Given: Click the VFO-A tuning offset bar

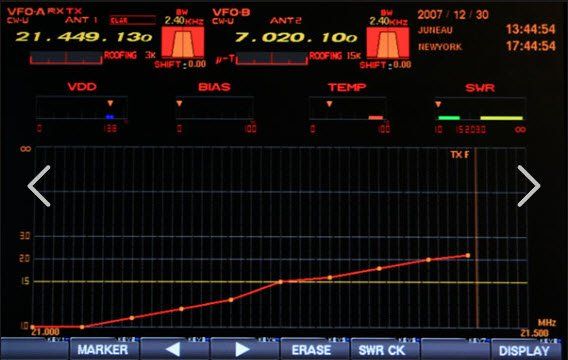Looking at the screenshot, I should (66, 58).
